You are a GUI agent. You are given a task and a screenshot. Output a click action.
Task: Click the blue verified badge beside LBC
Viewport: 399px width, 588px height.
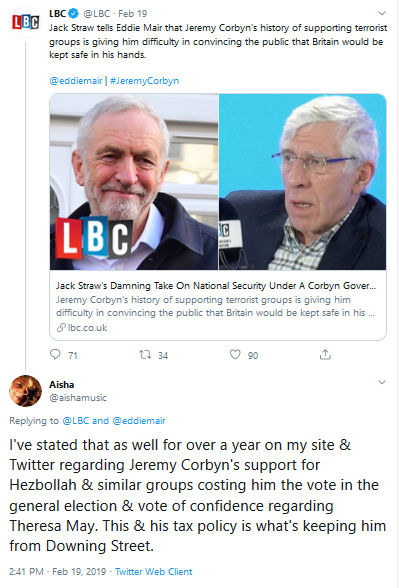coord(74,14)
